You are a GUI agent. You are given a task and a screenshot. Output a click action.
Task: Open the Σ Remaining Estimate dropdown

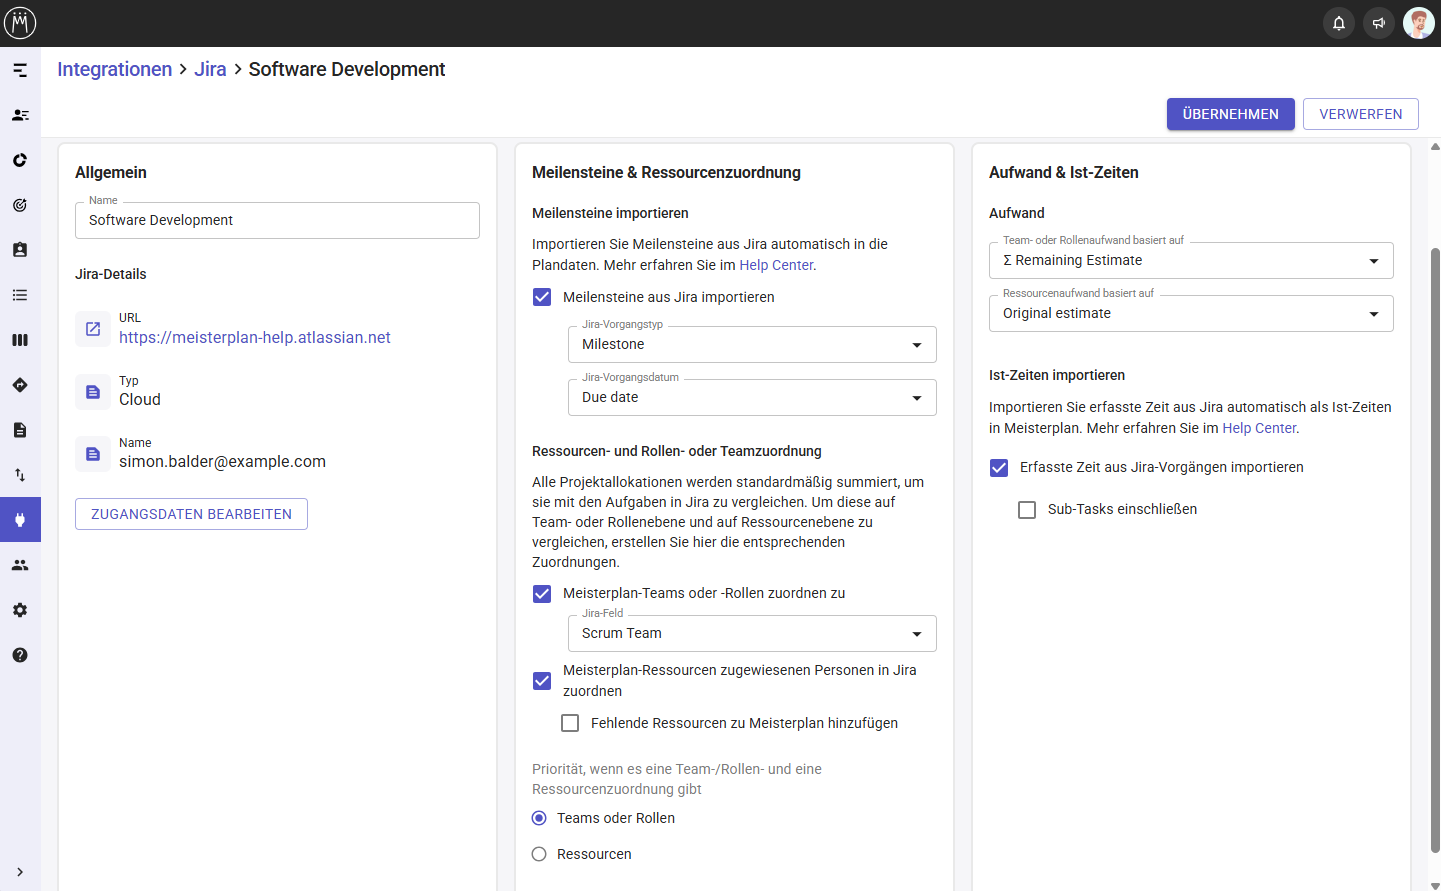[1191, 260]
